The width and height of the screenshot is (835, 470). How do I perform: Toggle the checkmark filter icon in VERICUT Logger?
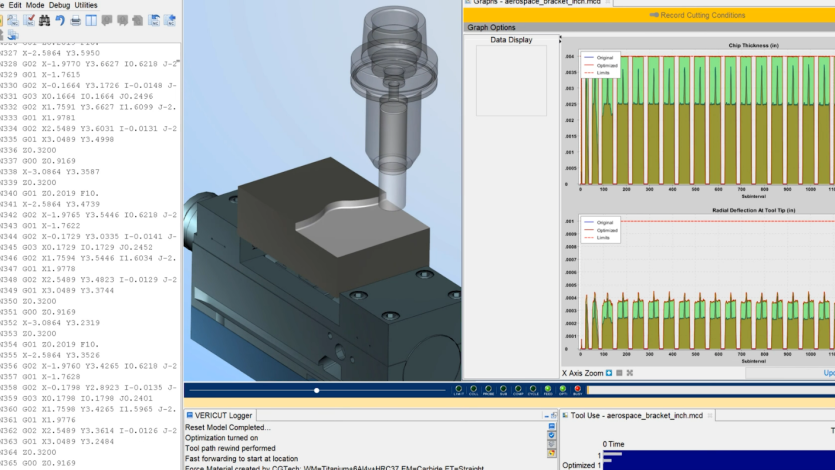click(551, 436)
